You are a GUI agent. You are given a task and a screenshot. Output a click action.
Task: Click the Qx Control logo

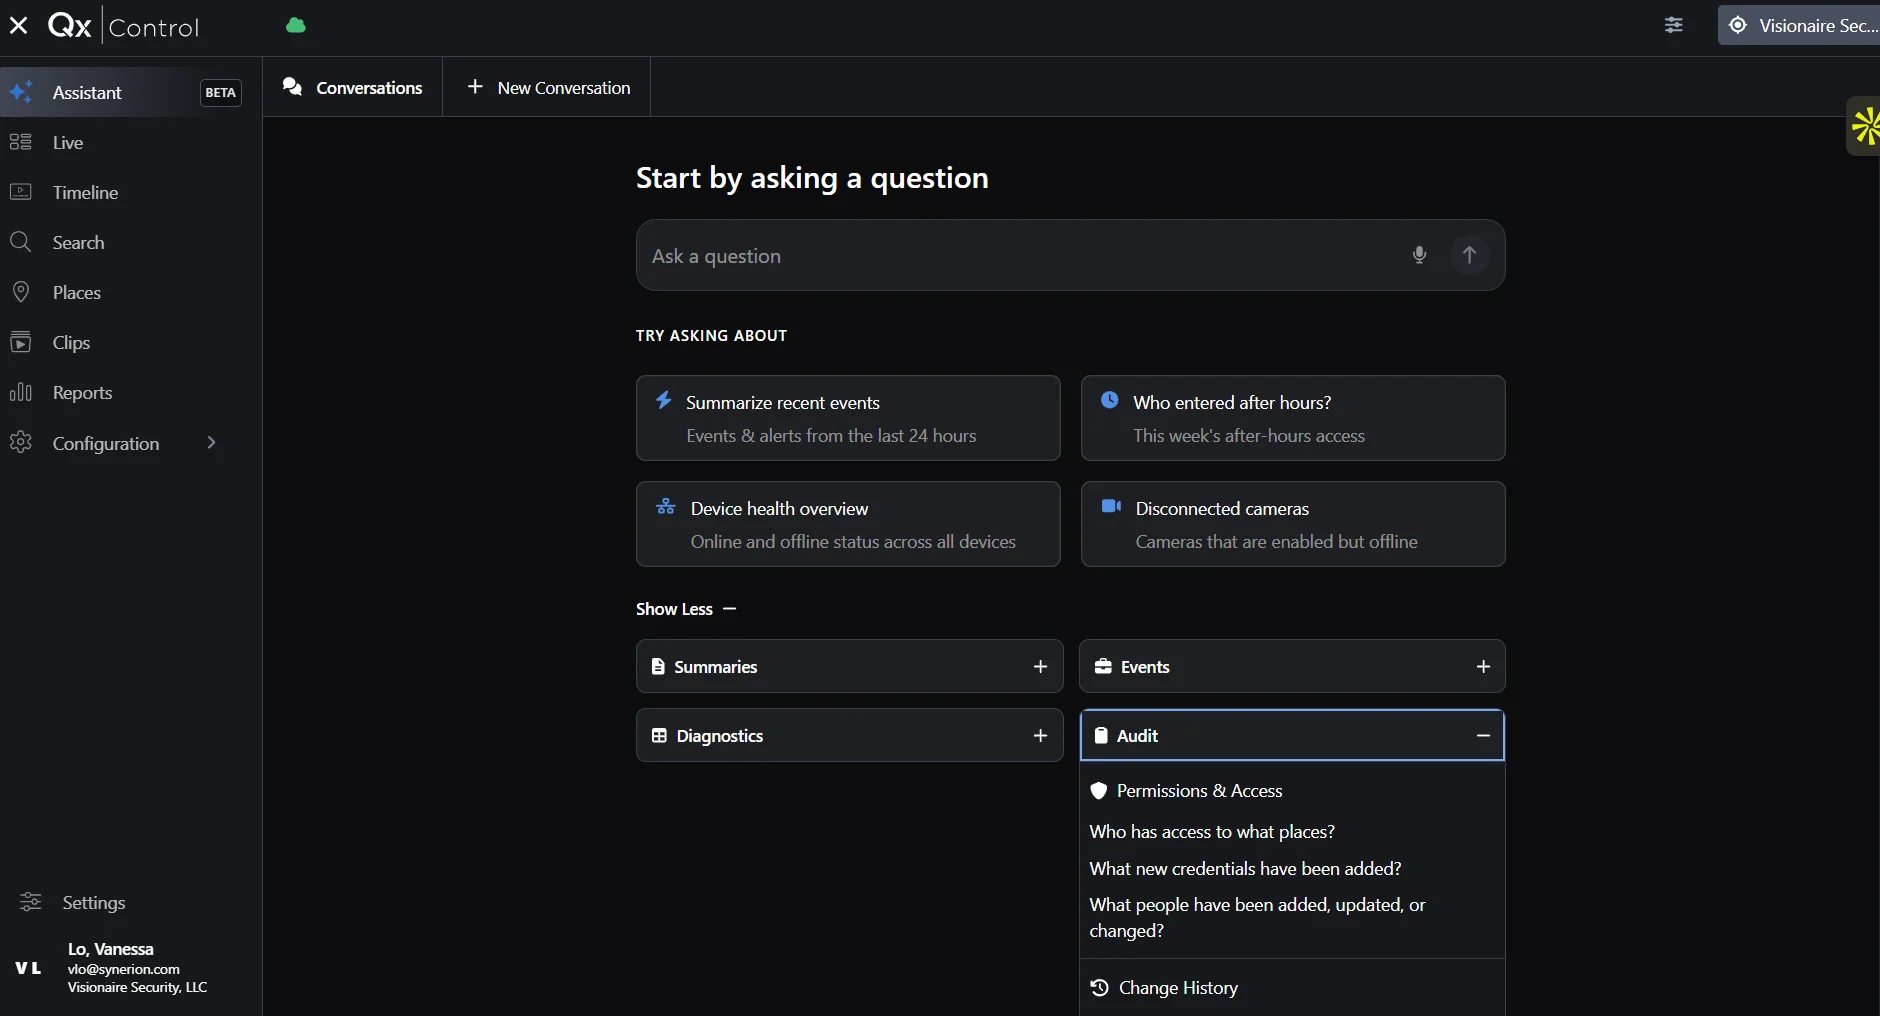pyautogui.click(x=124, y=26)
